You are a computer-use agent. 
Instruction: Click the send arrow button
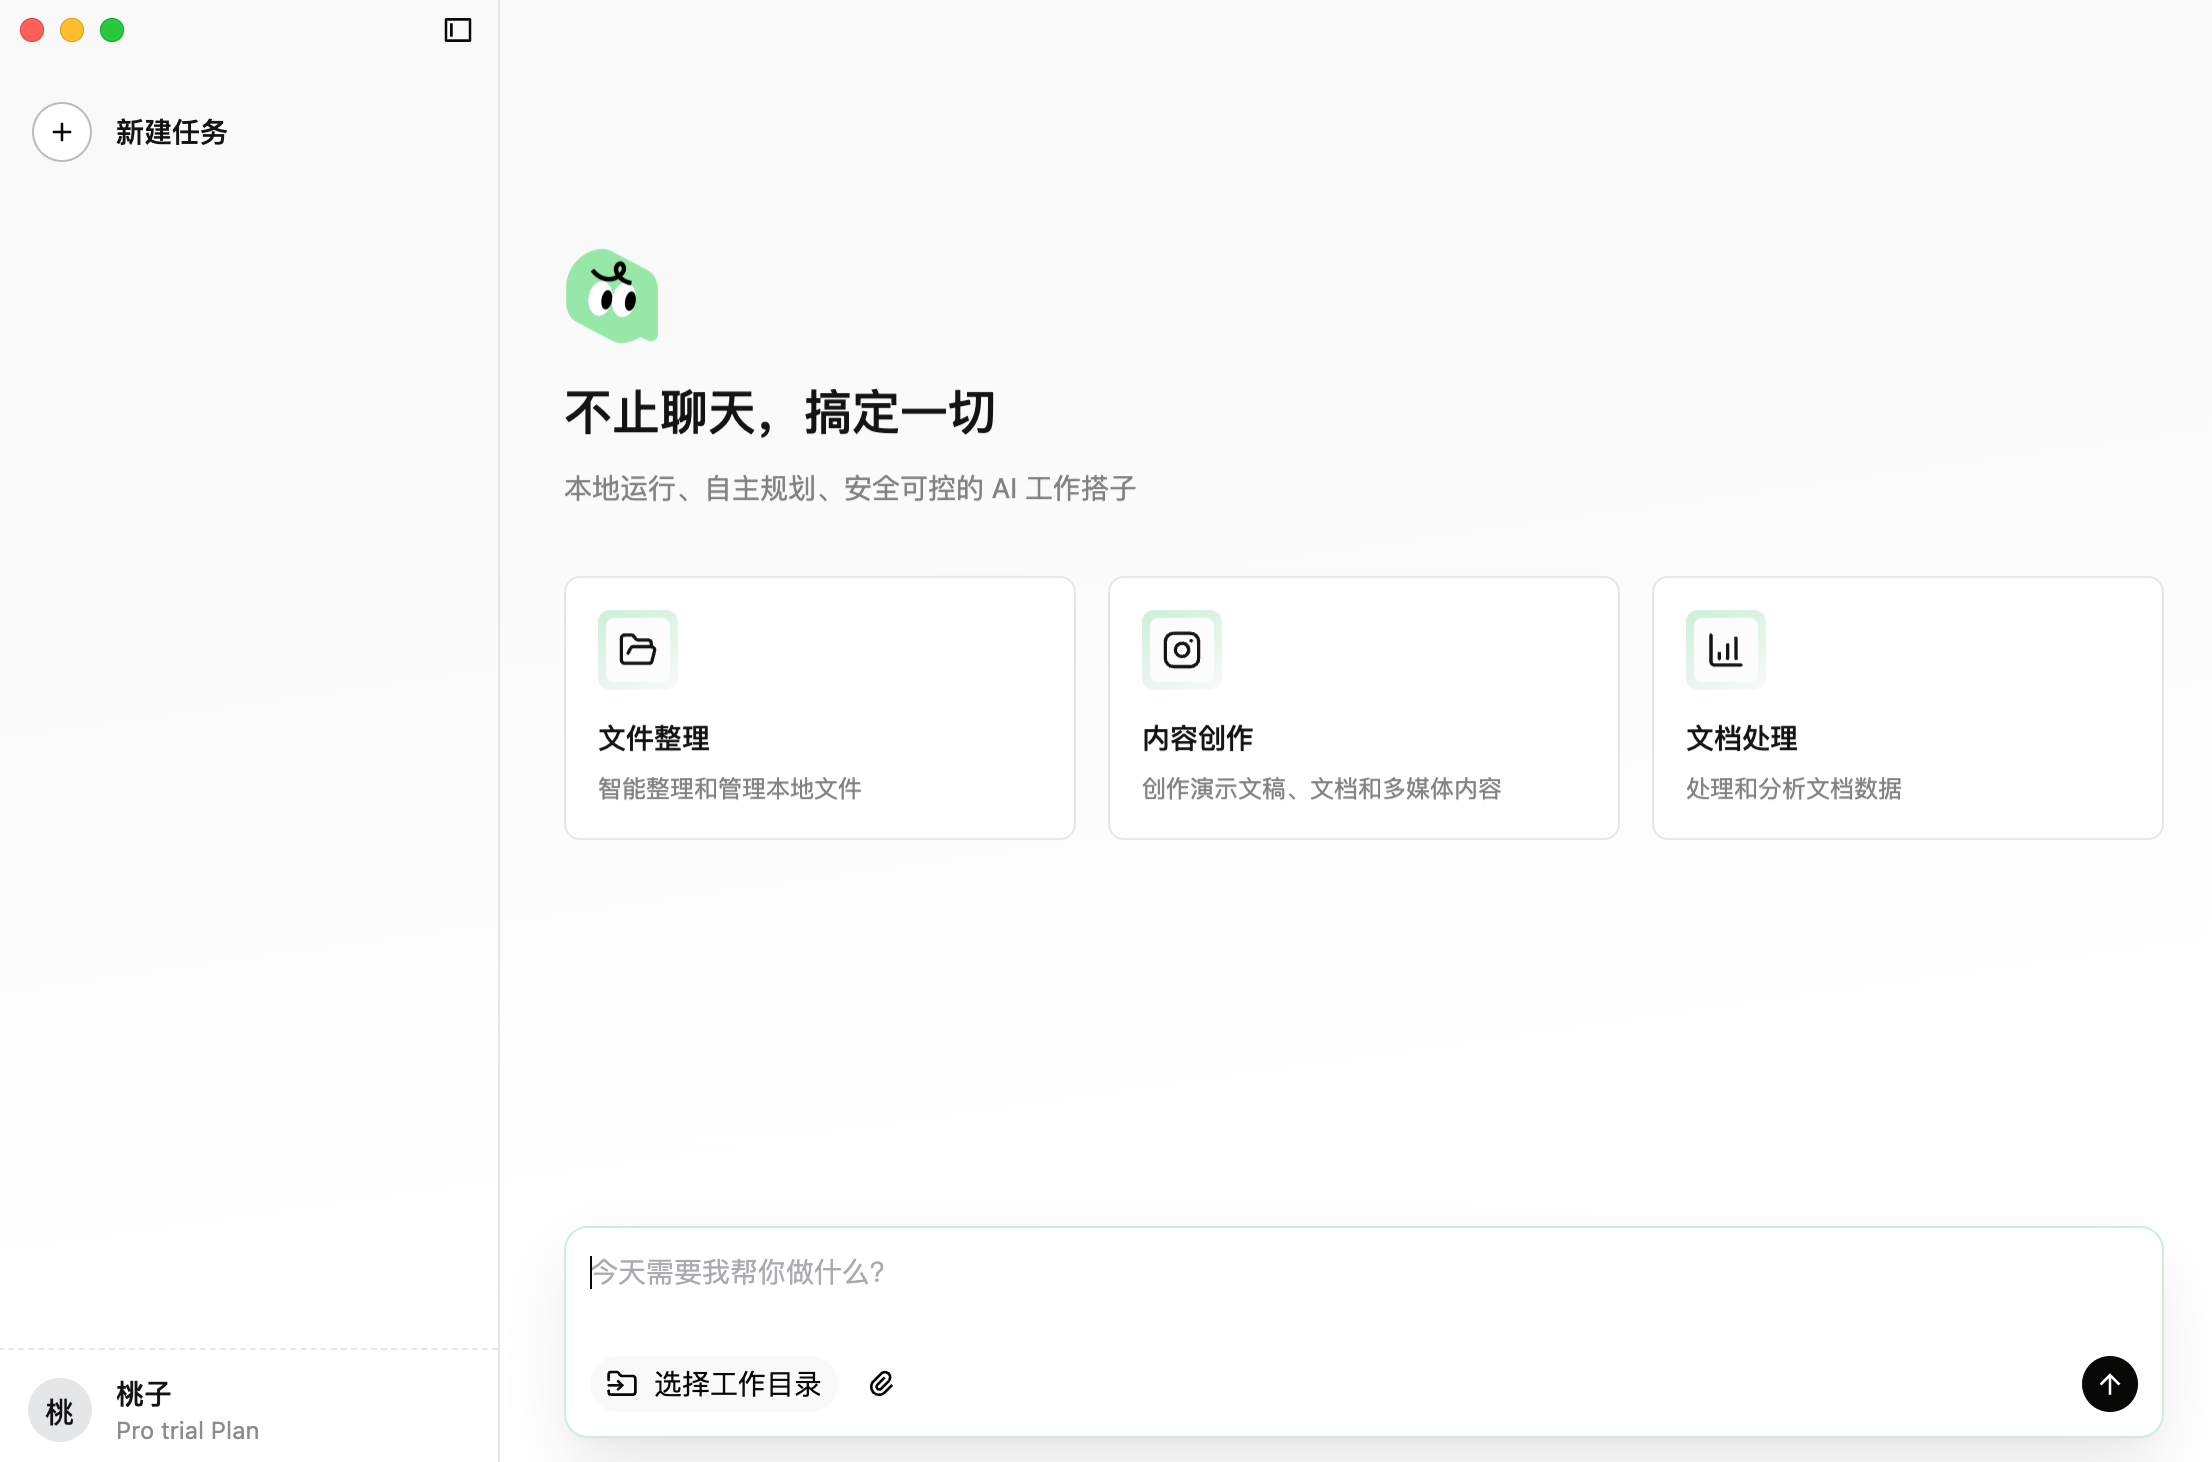coord(2109,1384)
